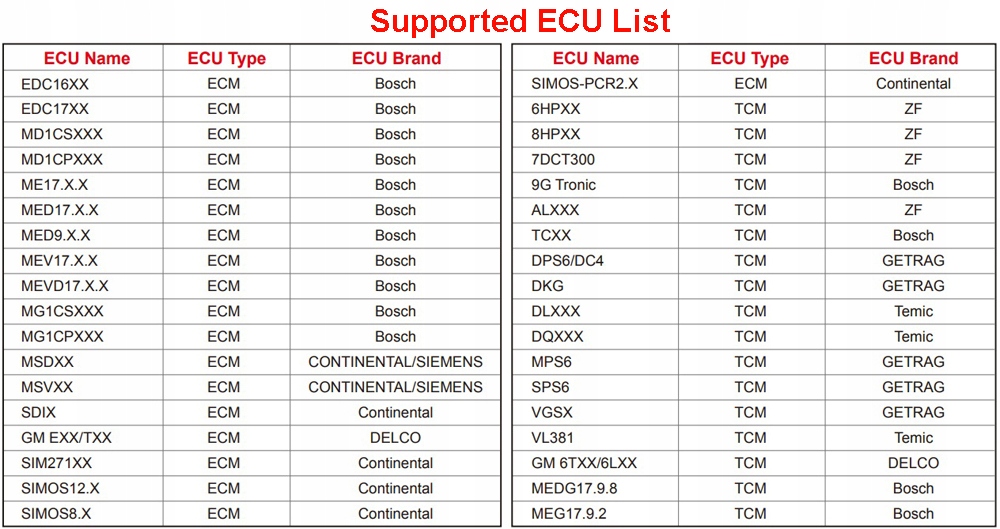
Task: Click the 8HPXX transmission entry
Action: [x=555, y=134]
